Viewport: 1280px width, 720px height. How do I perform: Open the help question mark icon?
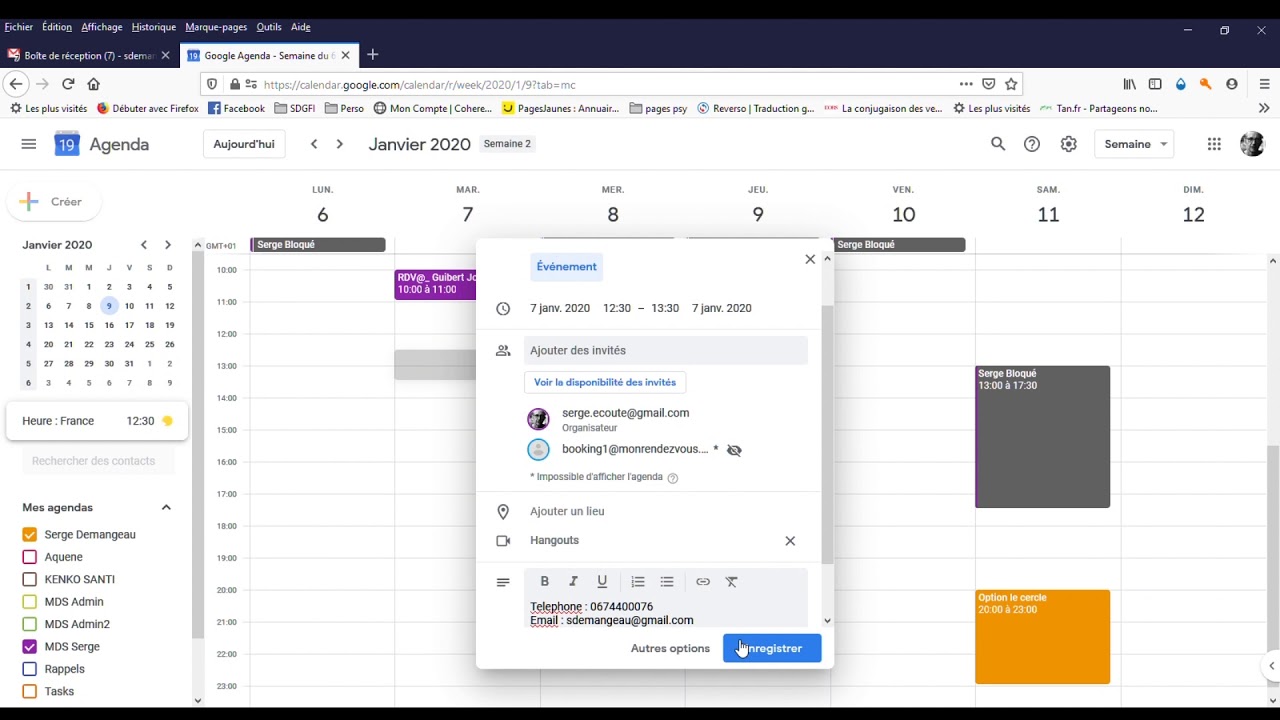(x=1032, y=144)
